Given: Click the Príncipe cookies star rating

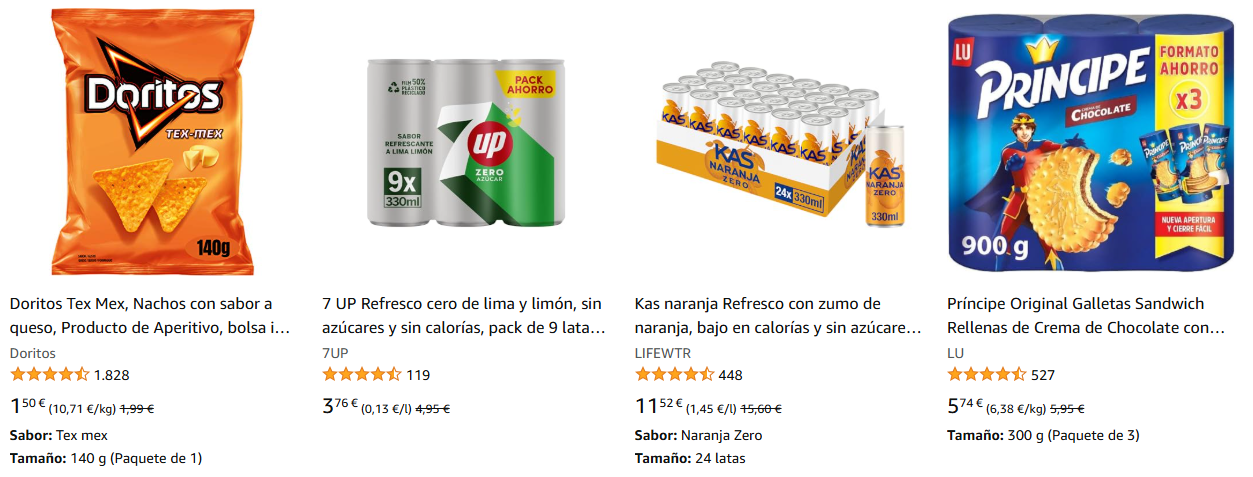Looking at the screenshot, I should pos(987,375).
